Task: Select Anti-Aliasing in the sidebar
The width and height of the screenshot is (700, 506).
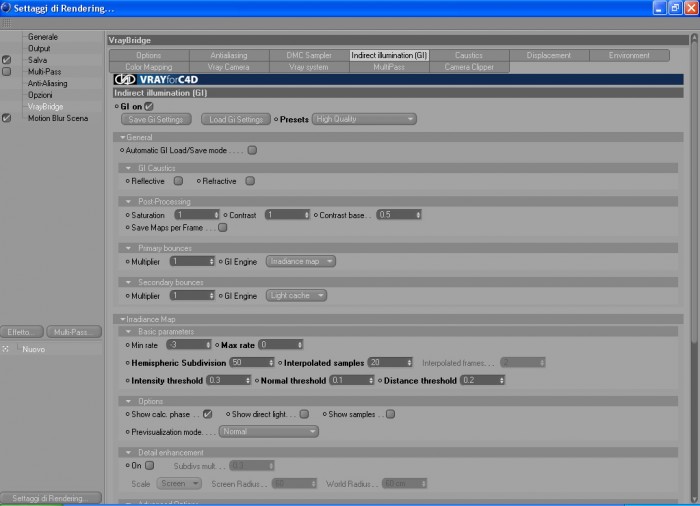Action: click(47, 83)
